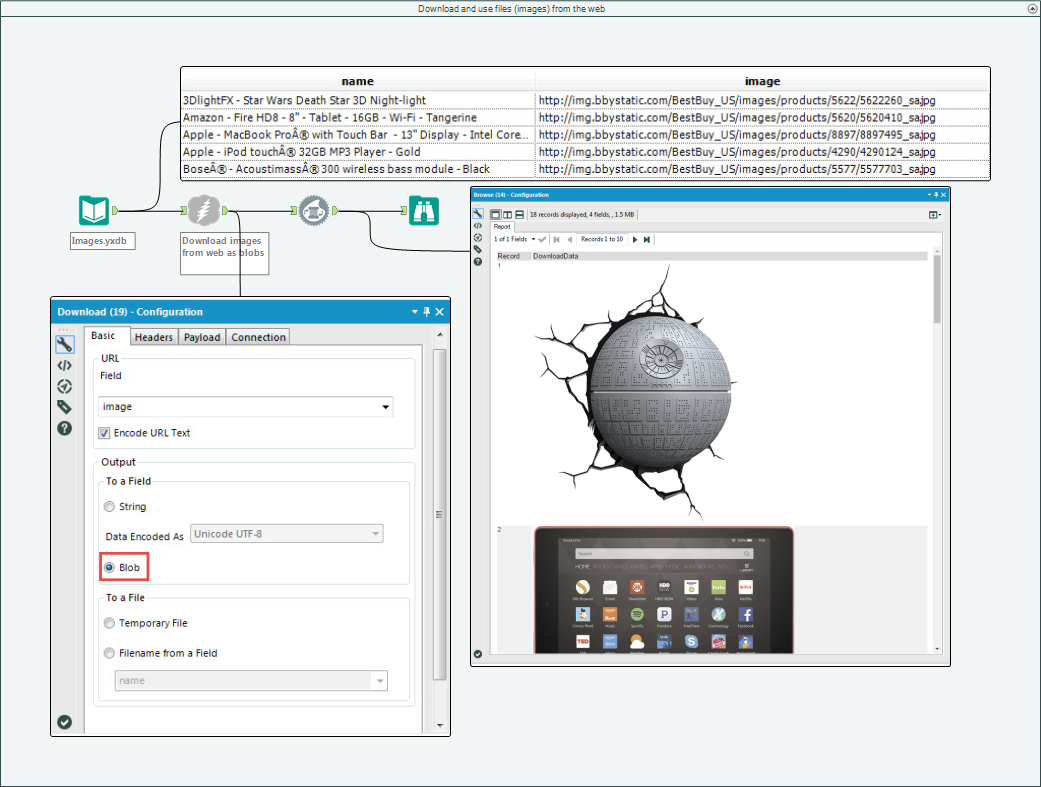Select the Images.yxdb Input Data tool
This screenshot has height=787, width=1041.
click(x=94, y=211)
